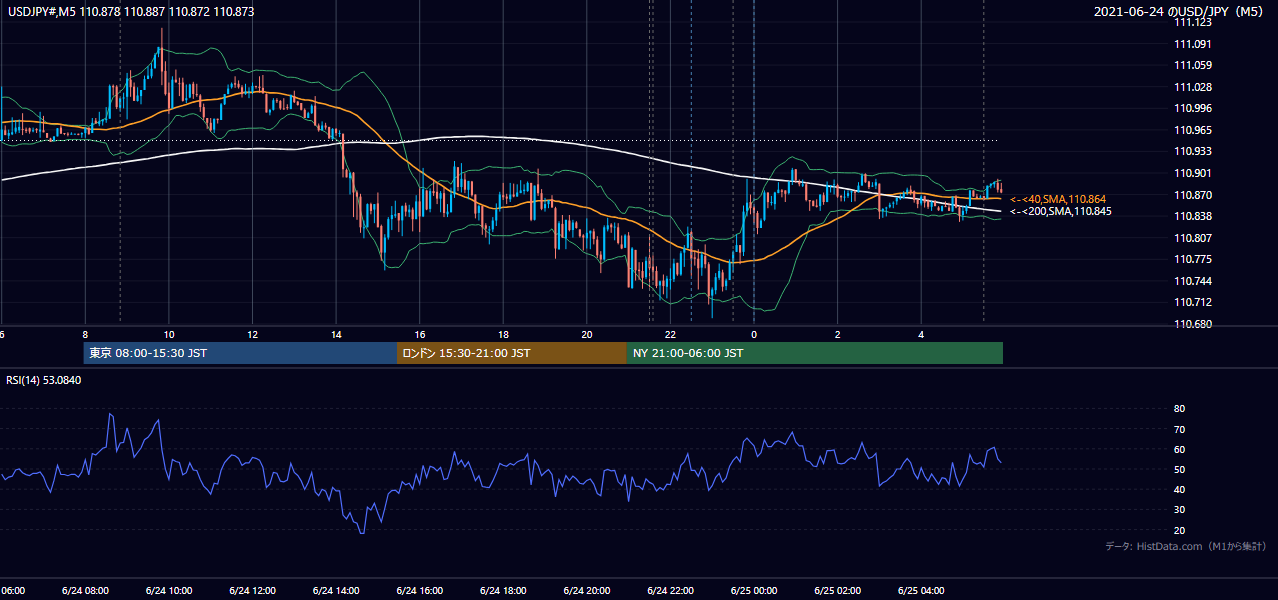
Task: Select the 200 SMA 110.845 label
Action: point(1060,211)
